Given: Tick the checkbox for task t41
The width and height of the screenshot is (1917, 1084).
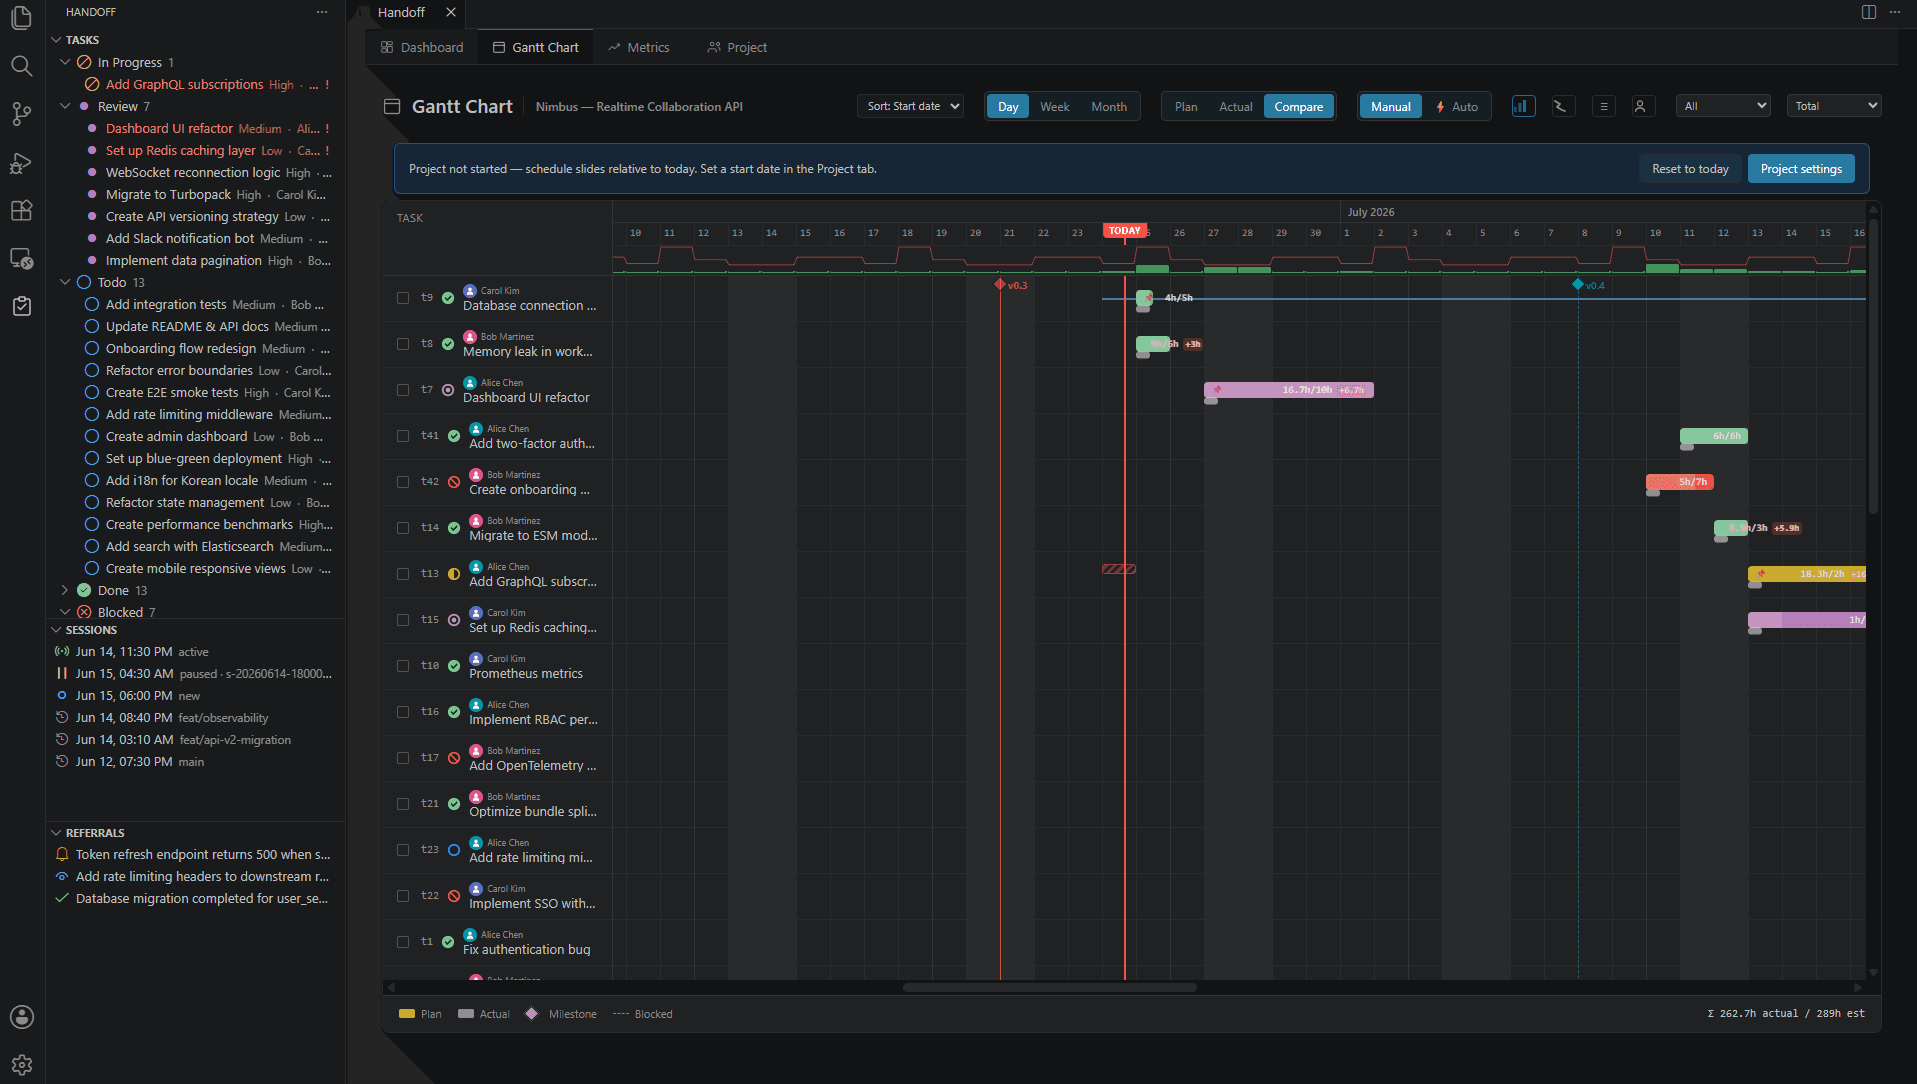Looking at the screenshot, I should pos(403,436).
